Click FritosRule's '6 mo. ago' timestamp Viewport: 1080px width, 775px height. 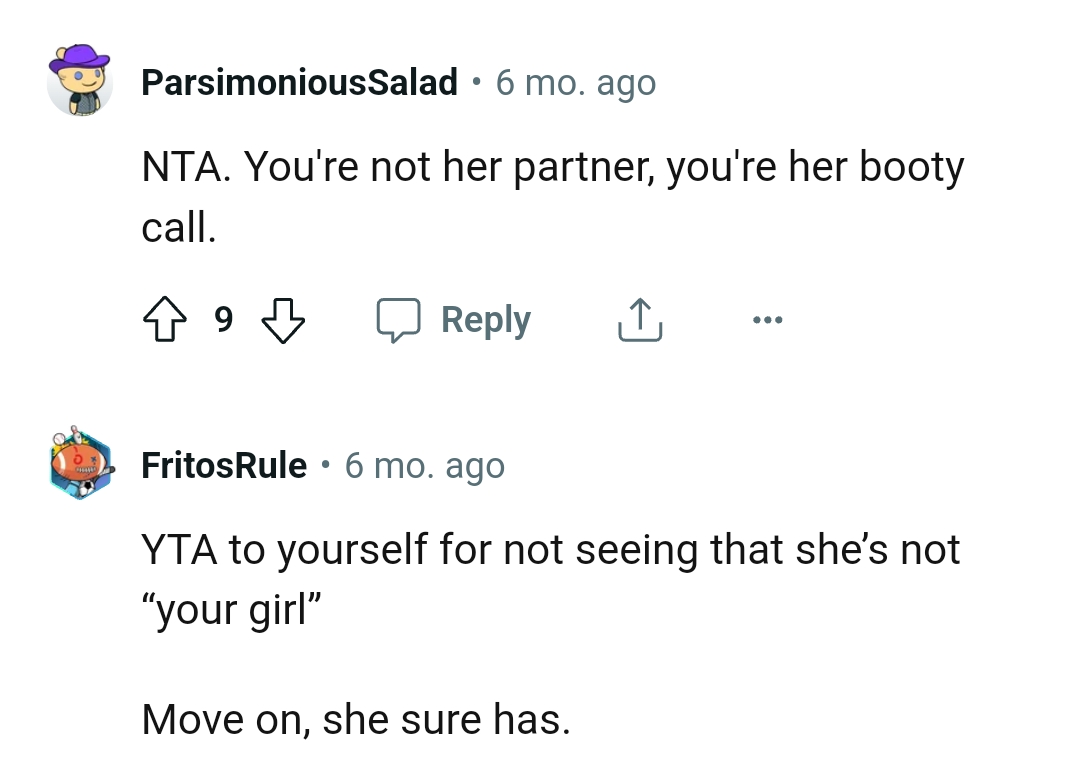tap(425, 464)
